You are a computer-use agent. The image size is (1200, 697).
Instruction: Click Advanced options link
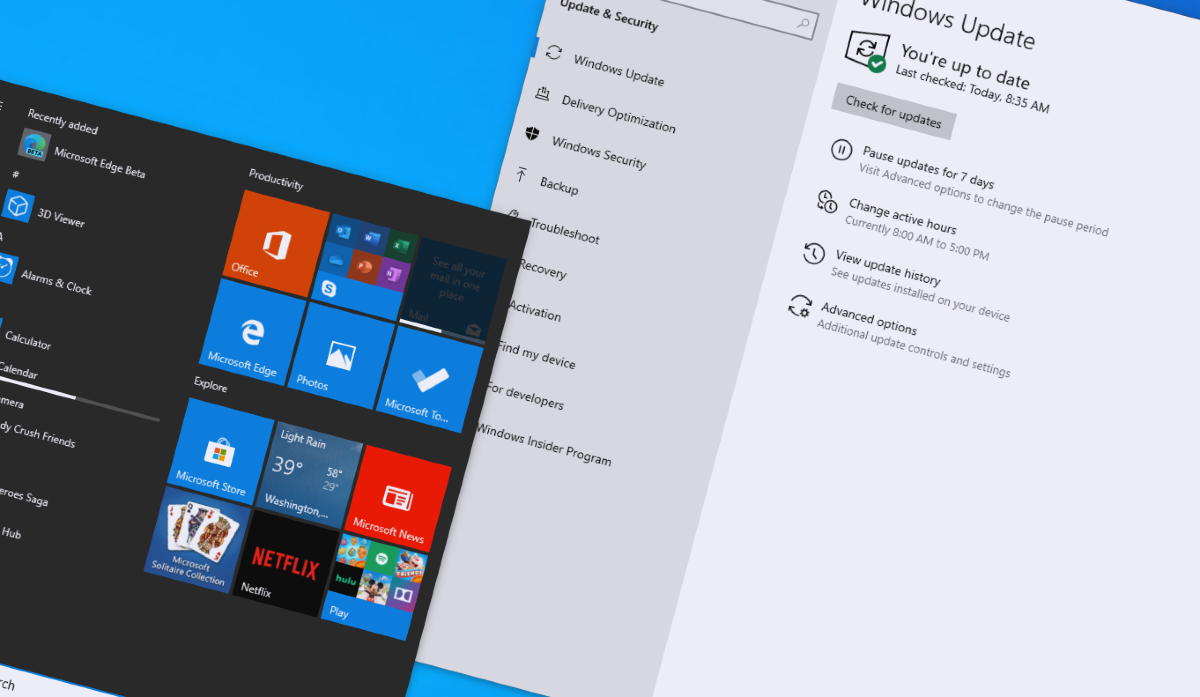869,317
